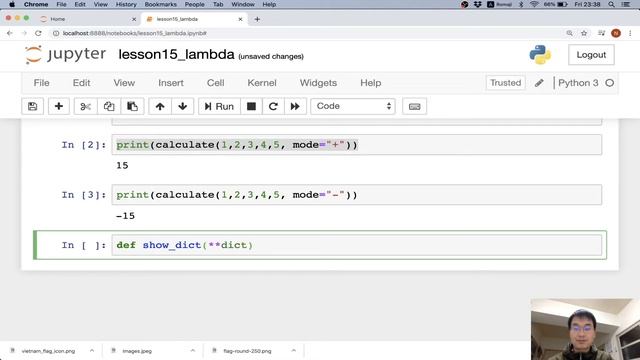Open the Cell menu
640x360 pixels.
[x=216, y=83]
